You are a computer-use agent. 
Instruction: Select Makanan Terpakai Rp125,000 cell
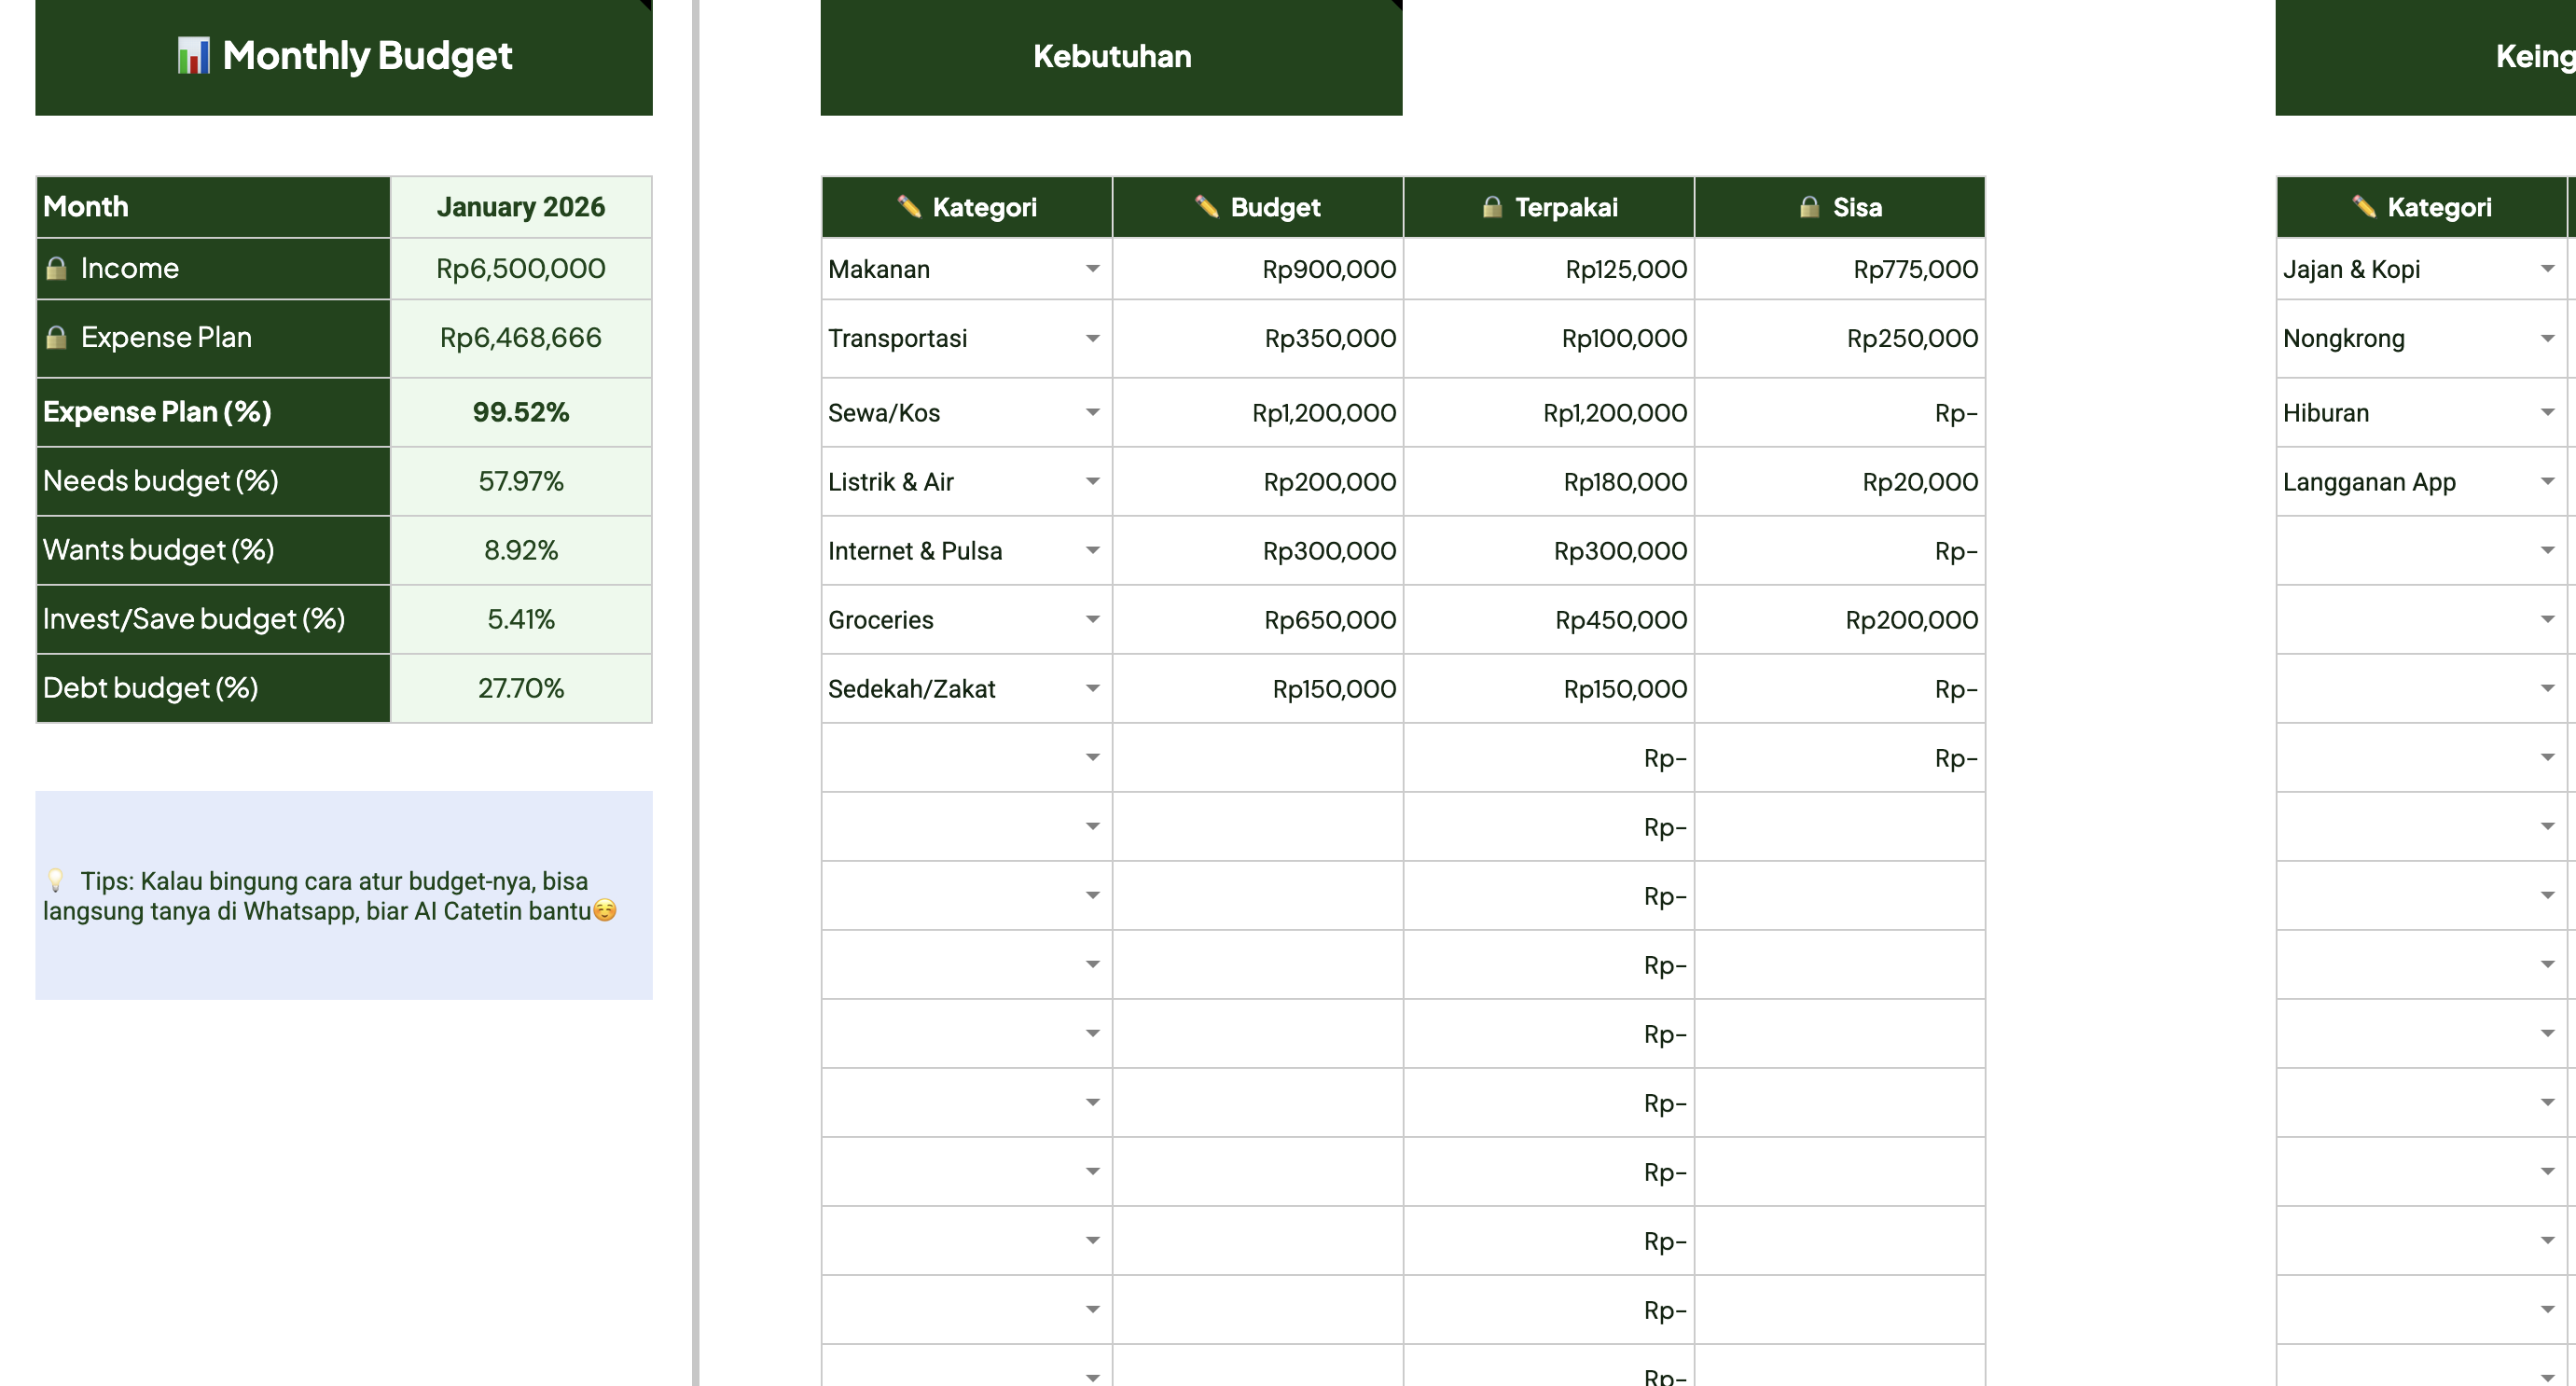1549,269
